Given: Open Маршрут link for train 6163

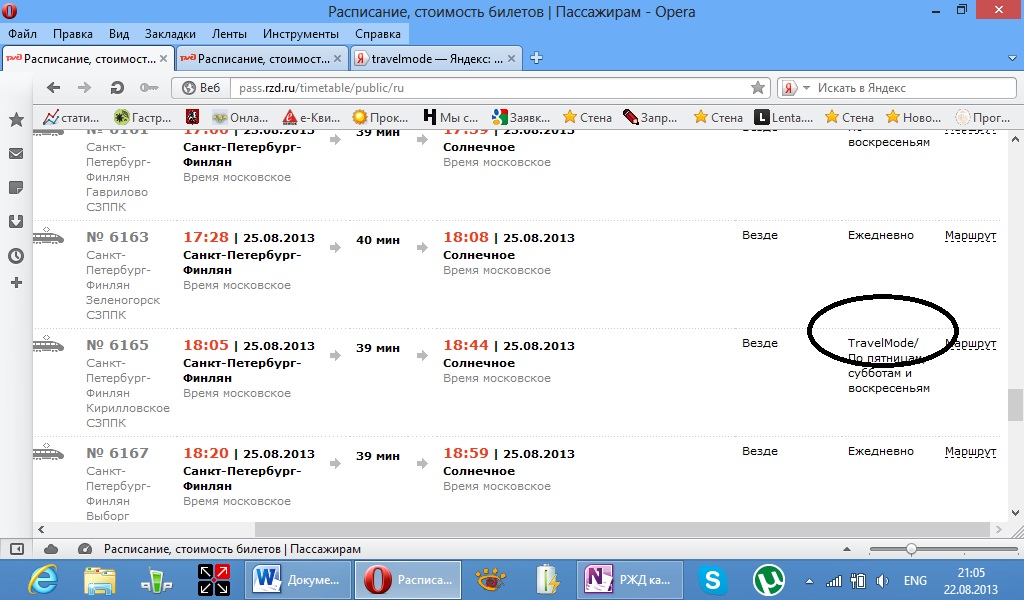Looking at the screenshot, I should pyautogui.click(x=970, y=236).
